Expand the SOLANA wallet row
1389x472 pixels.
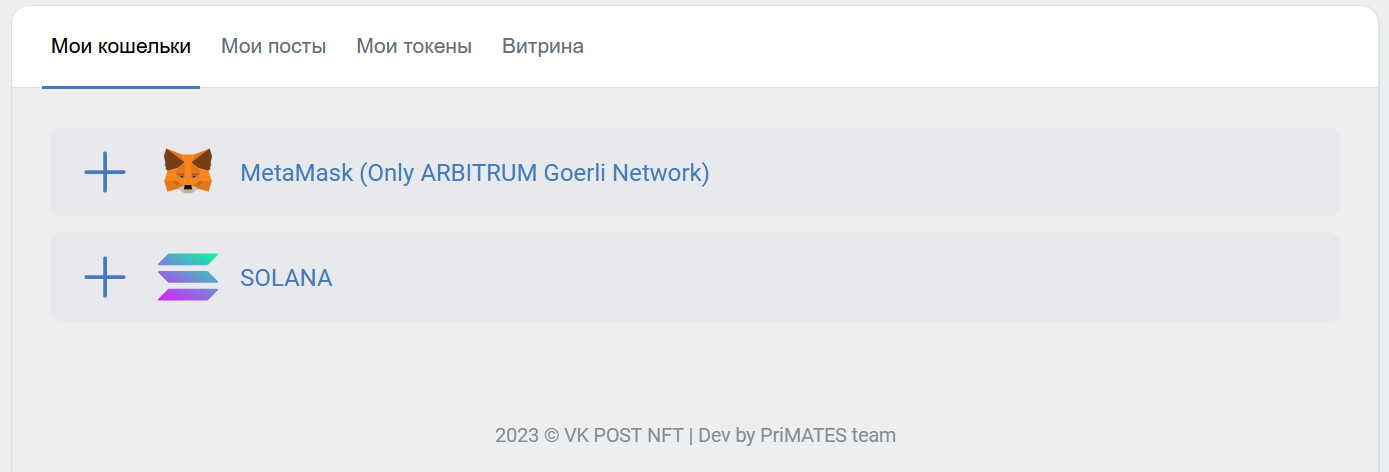[x=695, y=277]
